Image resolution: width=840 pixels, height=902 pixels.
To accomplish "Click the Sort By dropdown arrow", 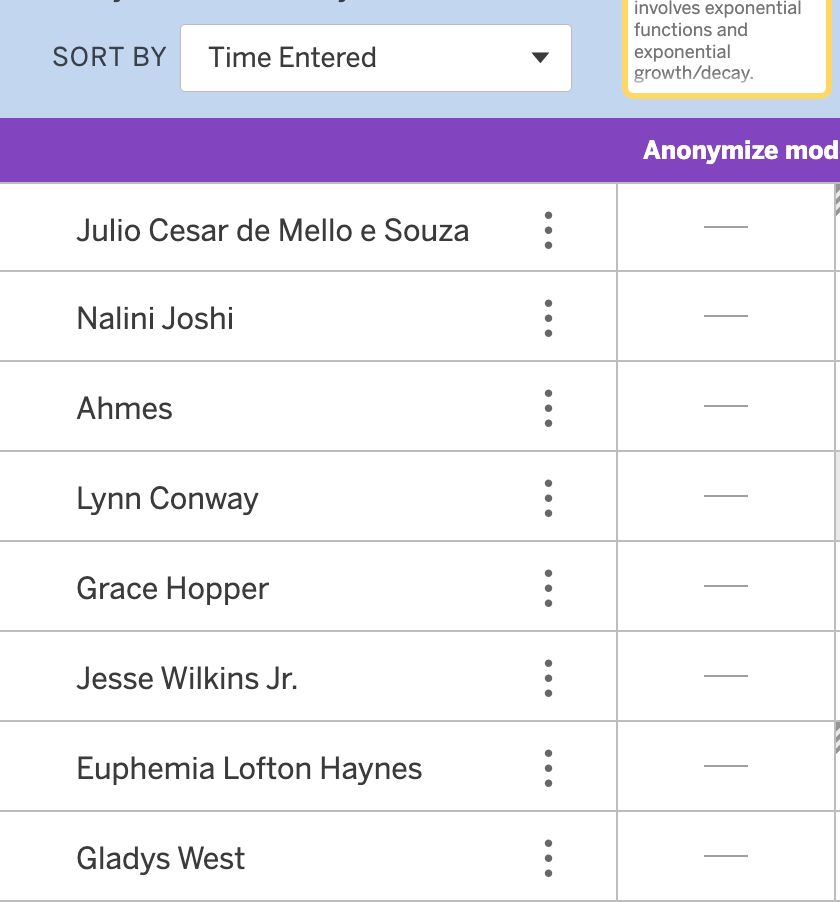I will tap(540, 58).
